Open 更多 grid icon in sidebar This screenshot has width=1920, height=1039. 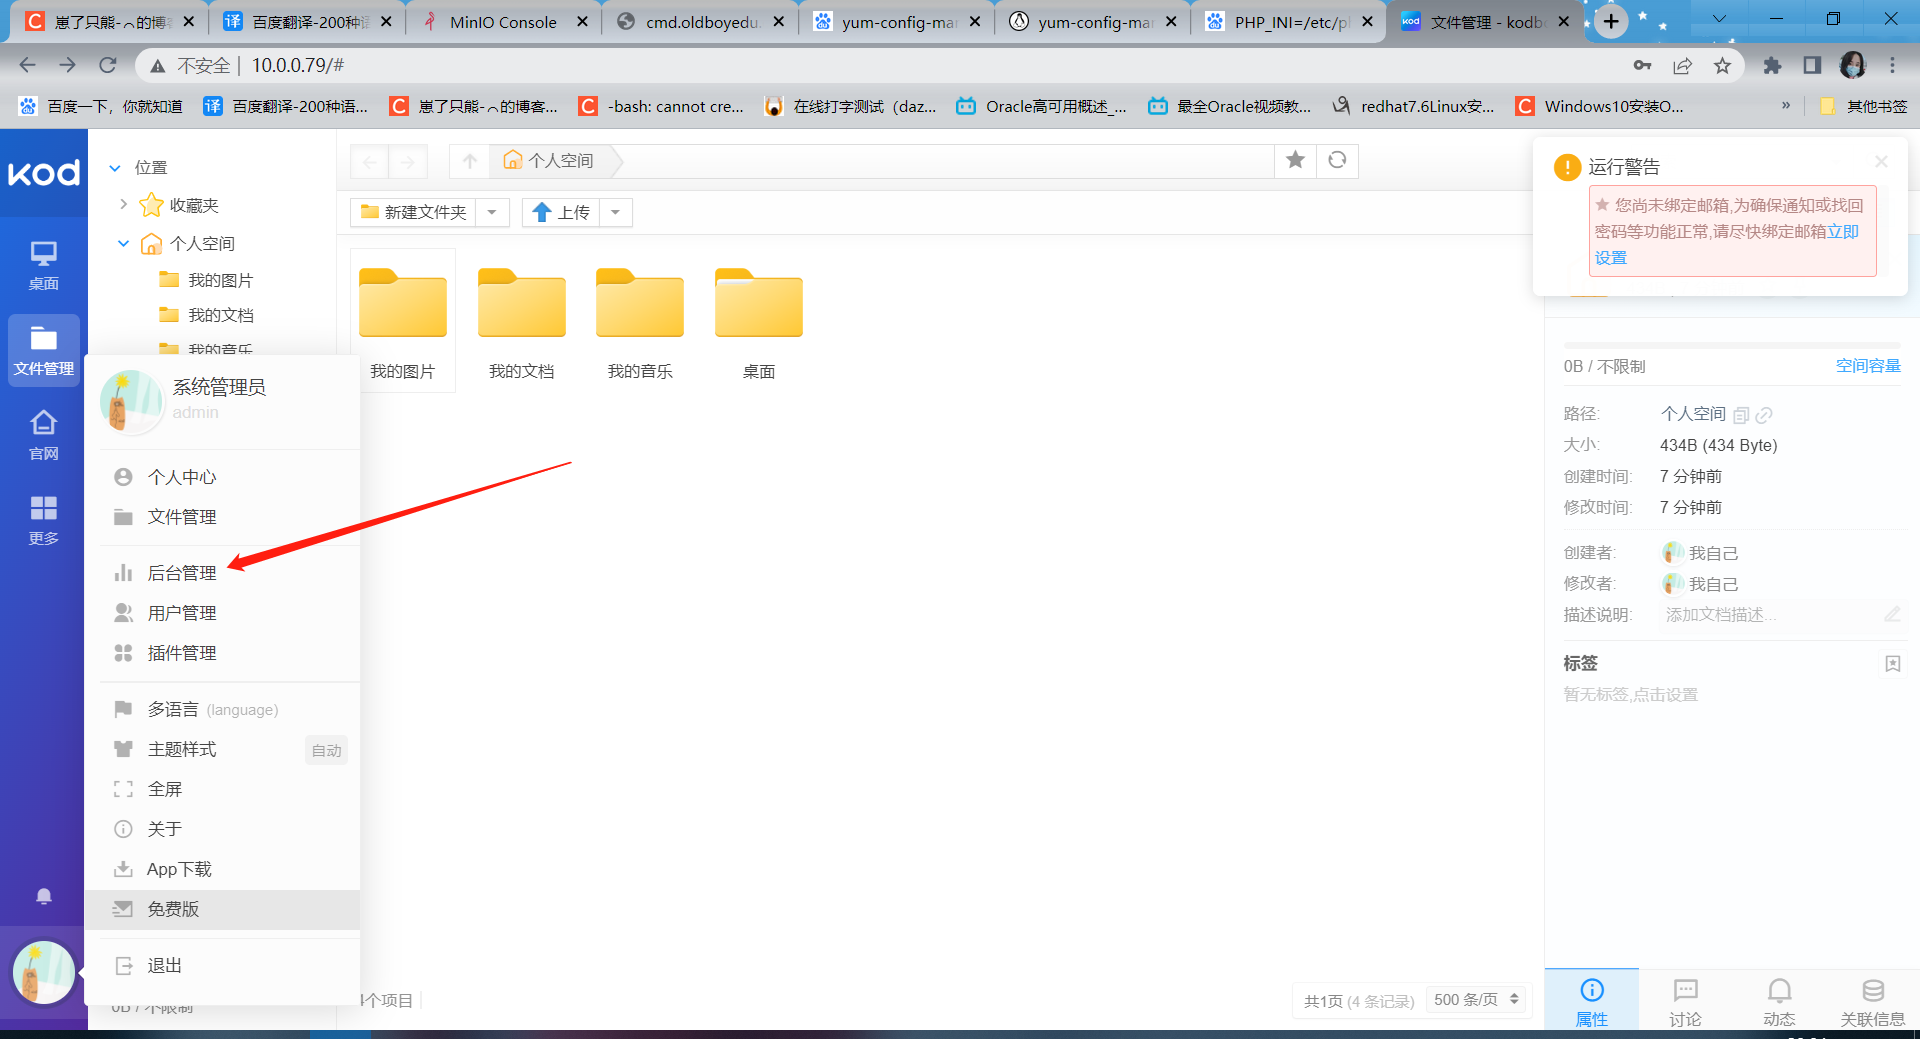click(x=43, y=520)
